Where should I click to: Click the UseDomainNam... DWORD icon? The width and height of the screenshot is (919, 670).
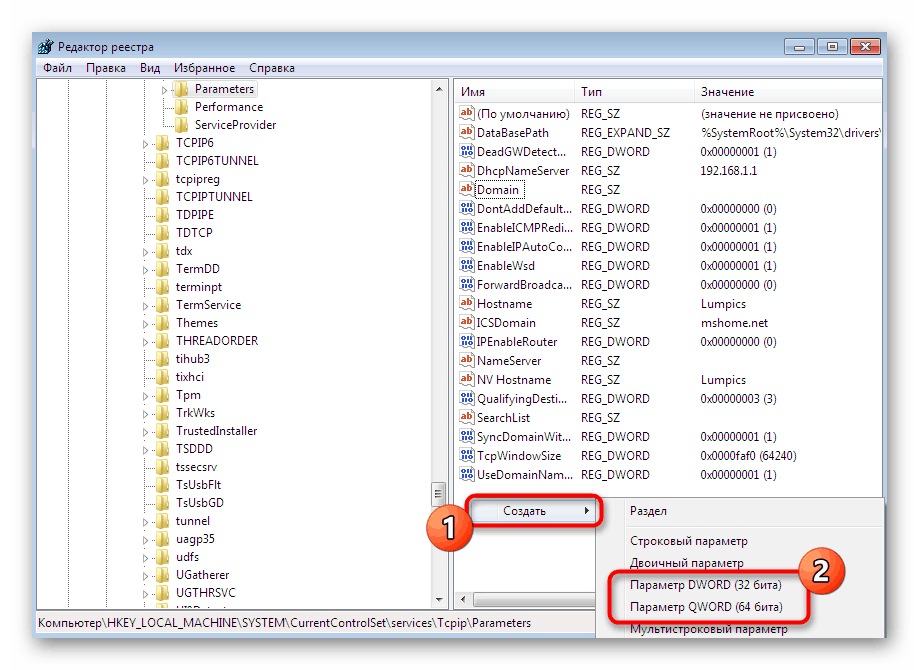tap(467, 474)
